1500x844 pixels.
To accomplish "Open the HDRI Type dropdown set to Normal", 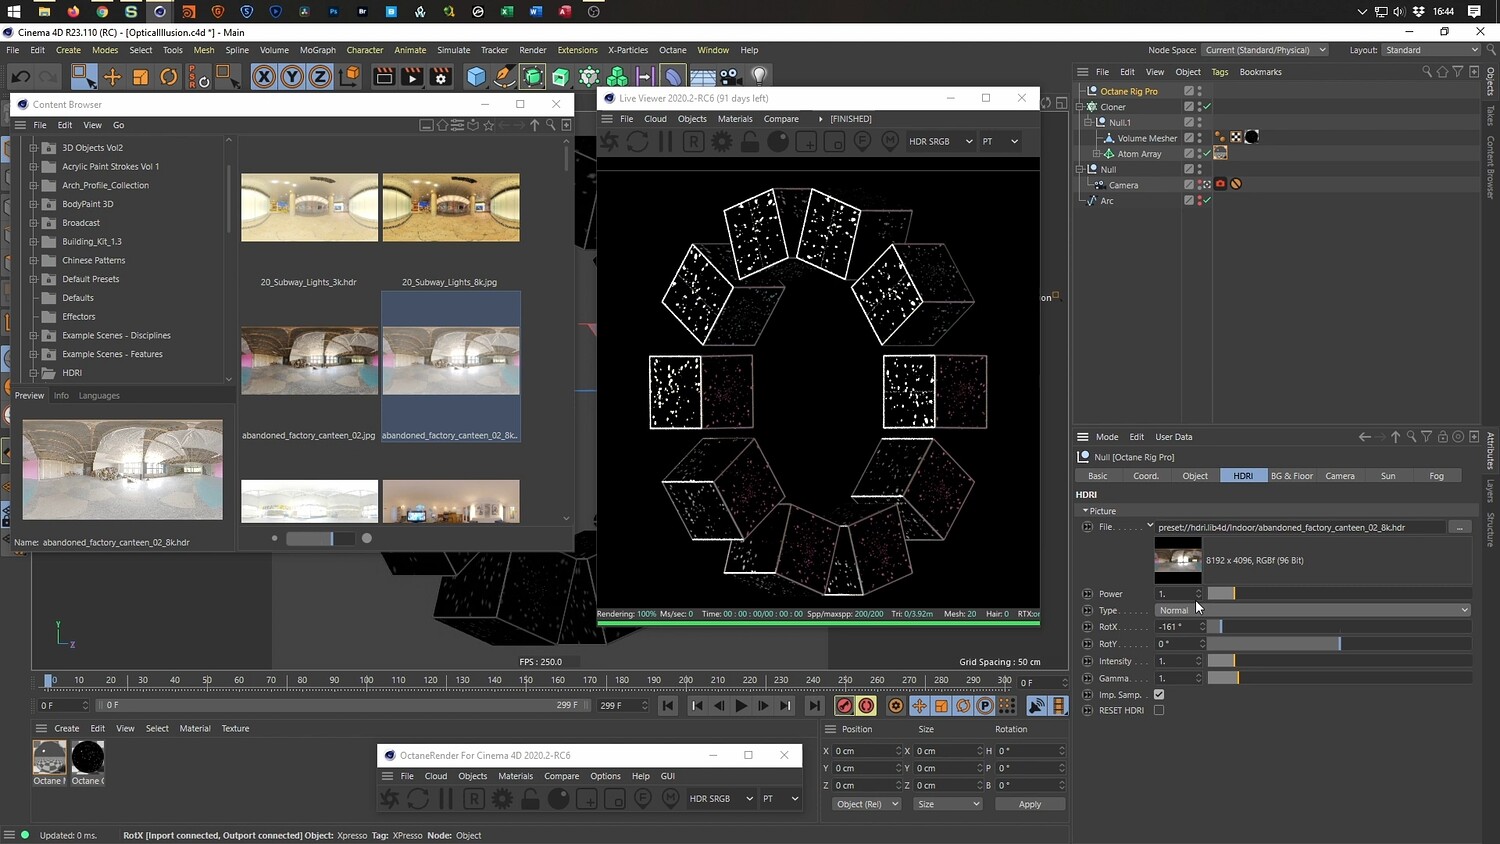I will point(1313,611).
